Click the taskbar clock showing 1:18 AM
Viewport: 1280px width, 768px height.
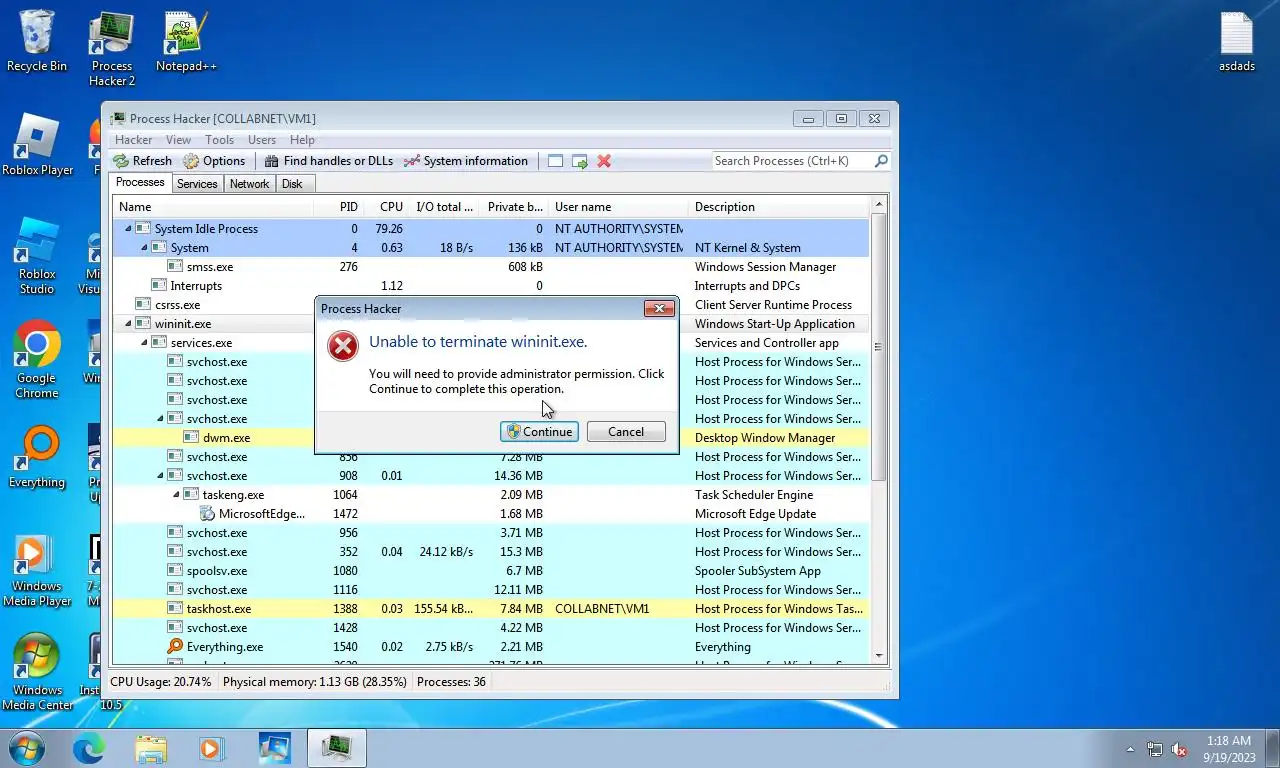(x=1229, y=749)
